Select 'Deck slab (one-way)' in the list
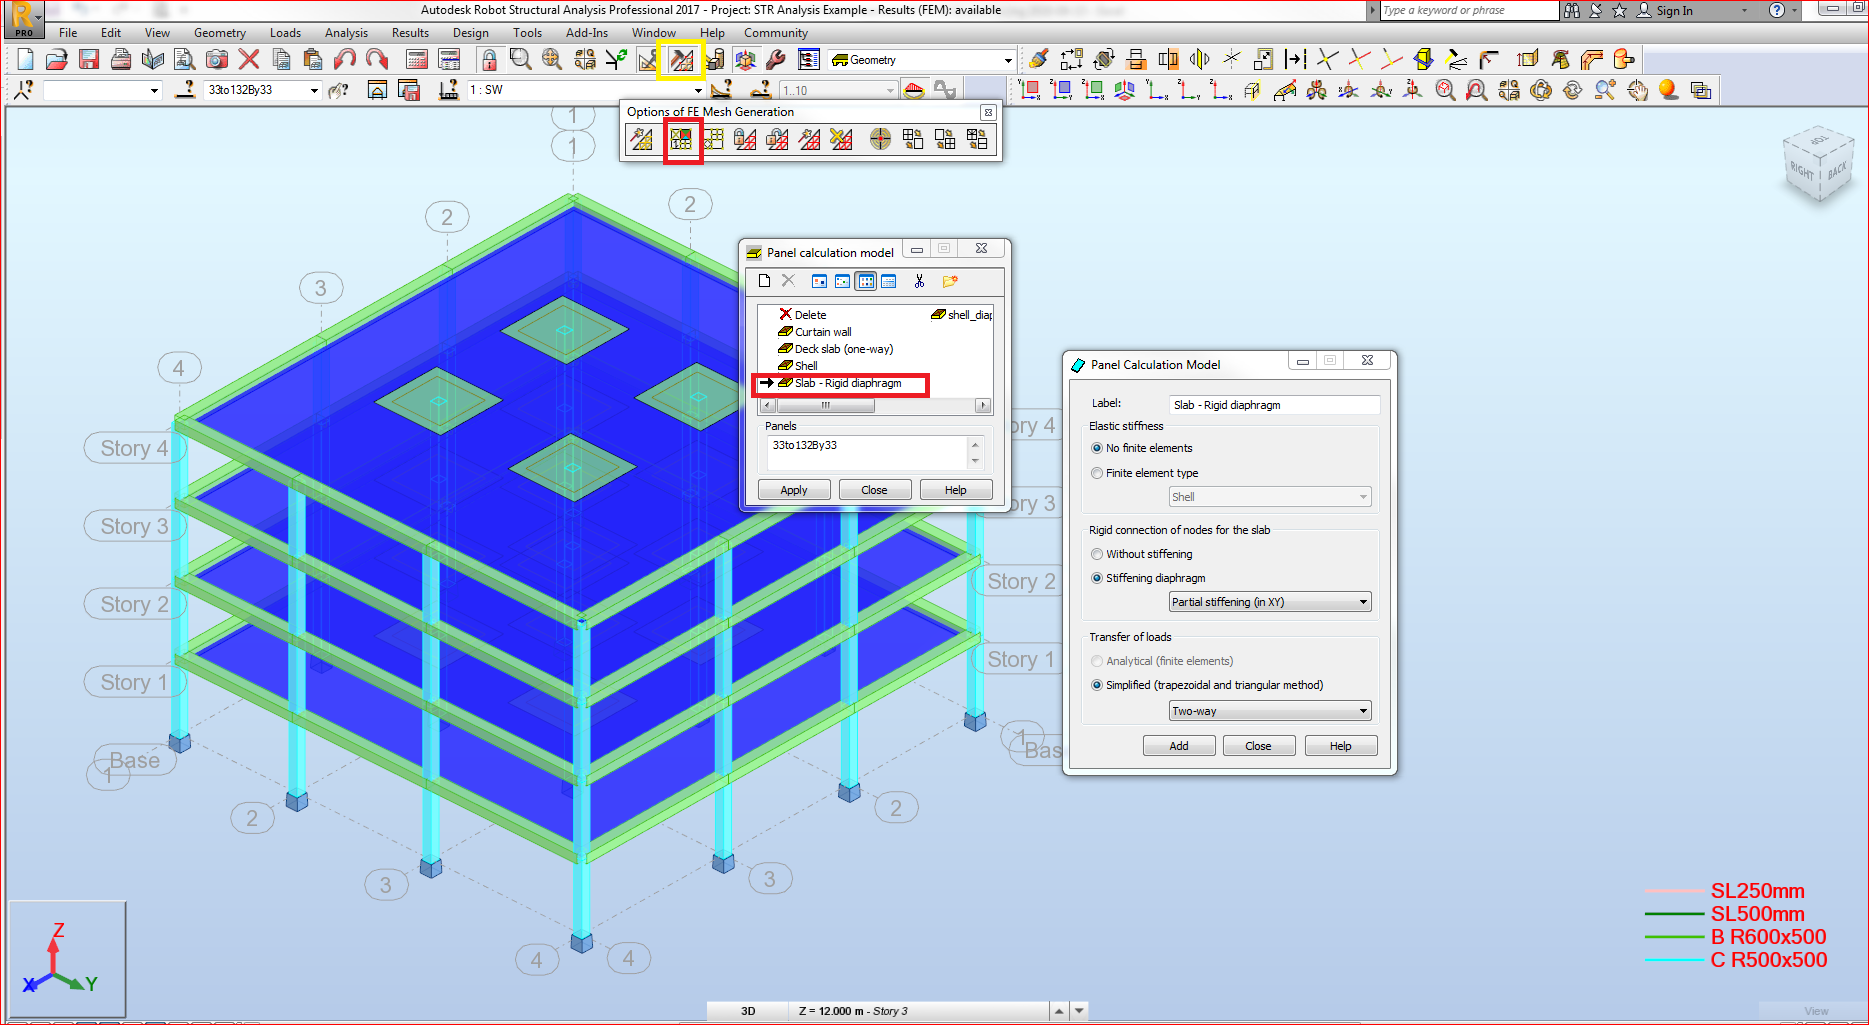Viewport: 1869px width, 1025px height. click(844, 349)
